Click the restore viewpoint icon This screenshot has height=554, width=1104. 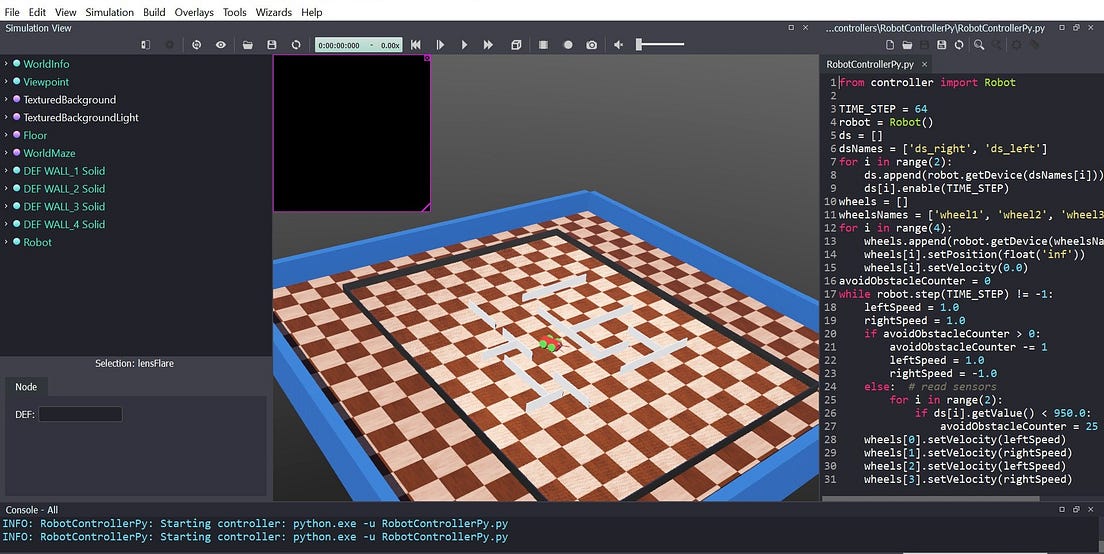196,44
